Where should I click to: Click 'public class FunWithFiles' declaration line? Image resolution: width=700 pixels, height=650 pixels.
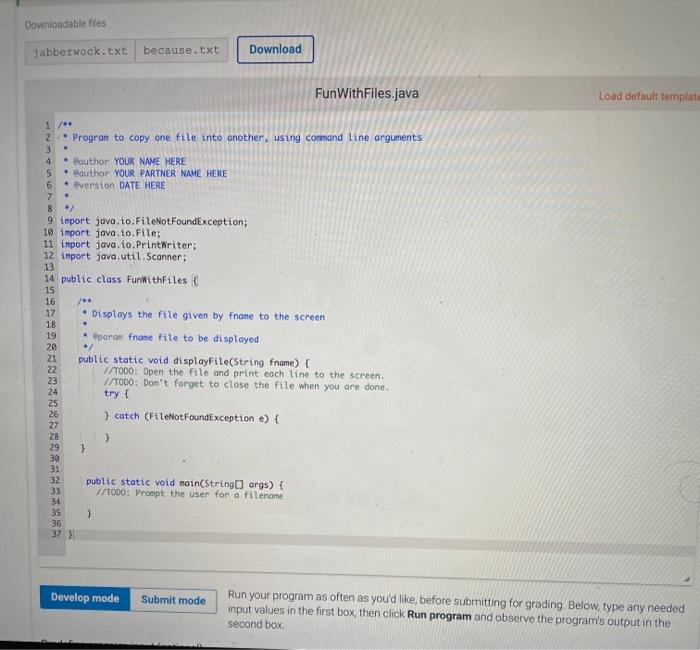[x=129, y=279]
